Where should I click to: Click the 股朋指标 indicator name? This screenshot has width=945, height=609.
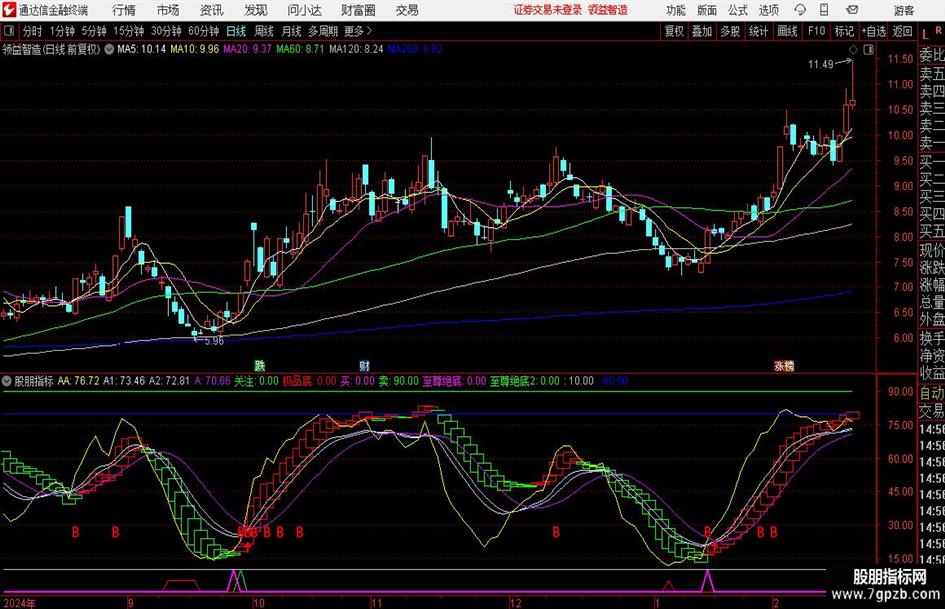(x=34, y=381)
